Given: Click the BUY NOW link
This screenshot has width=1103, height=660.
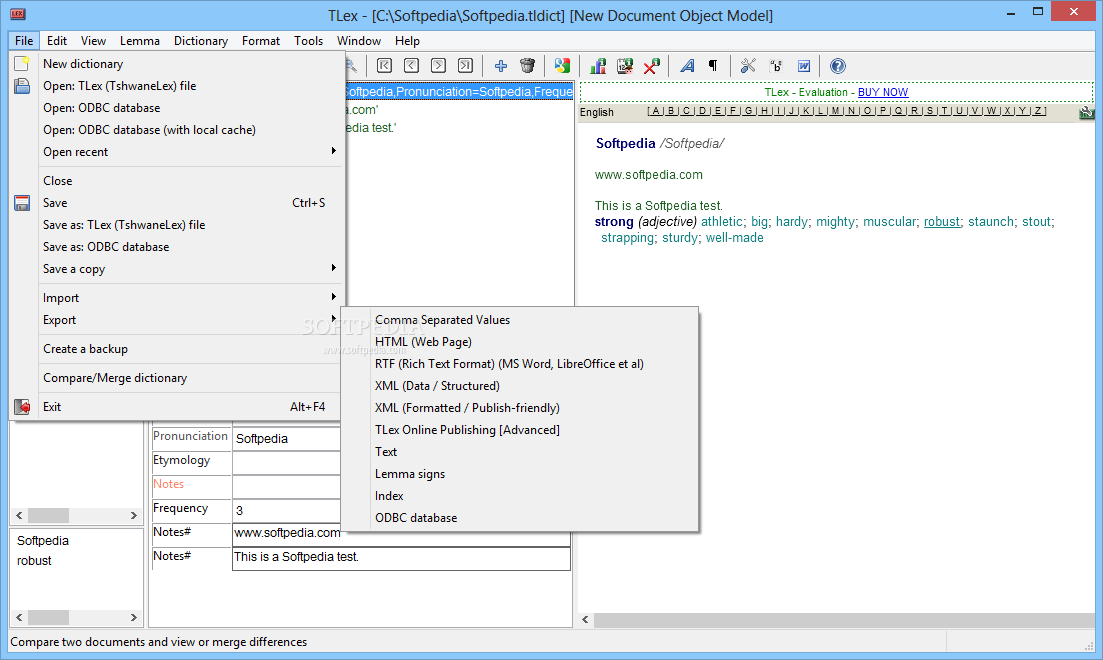Looking at the screenshot, I should 883,92.
